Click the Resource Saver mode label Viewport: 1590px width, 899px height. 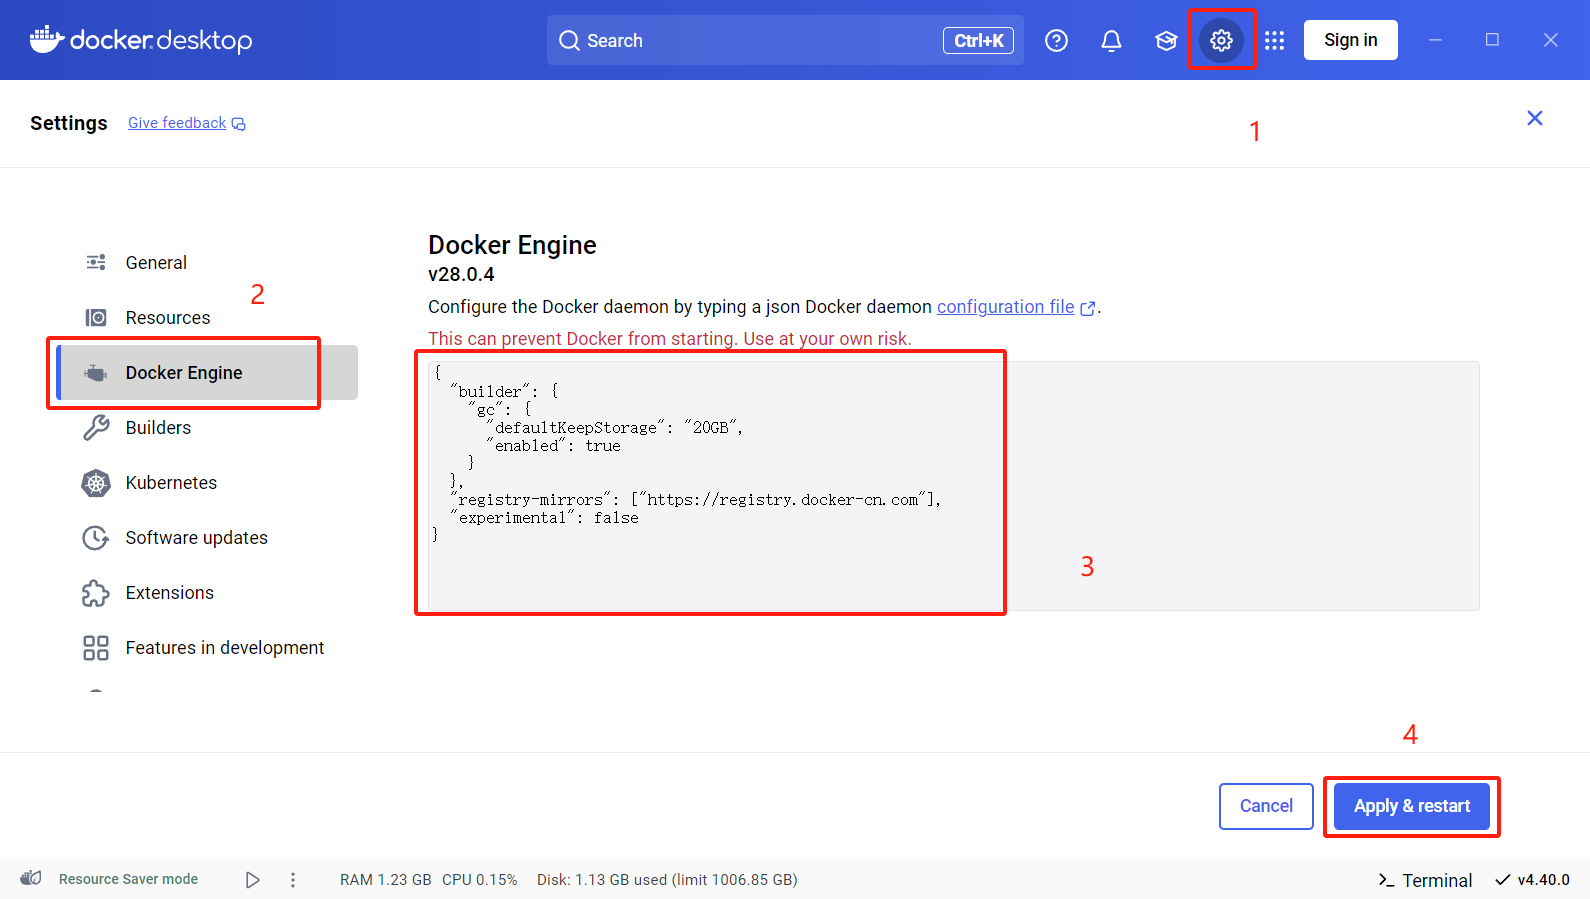(128, 879)
